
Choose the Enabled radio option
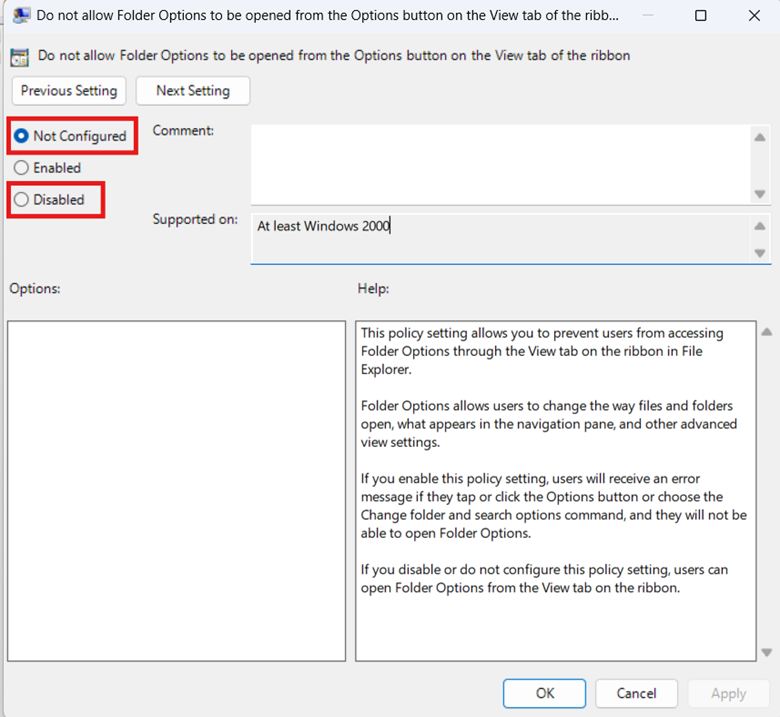point(21,168)
